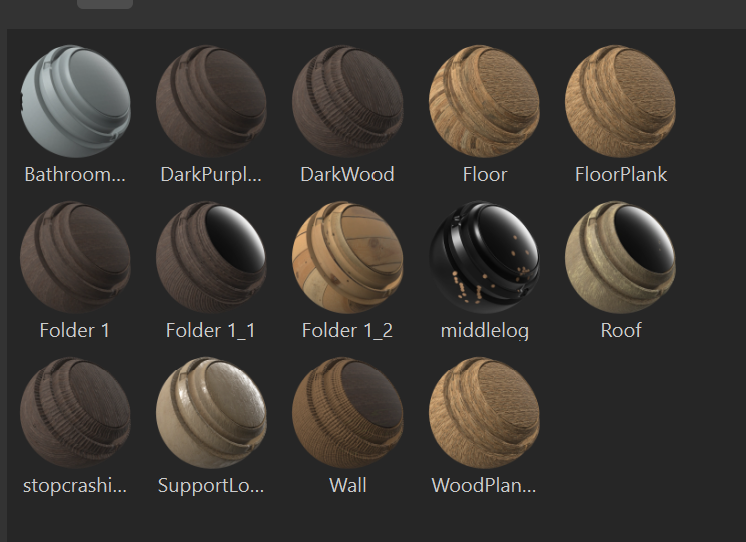746x542 pixels.
Task: Select the Wall material preview sphere
Action: pos(347,413)
